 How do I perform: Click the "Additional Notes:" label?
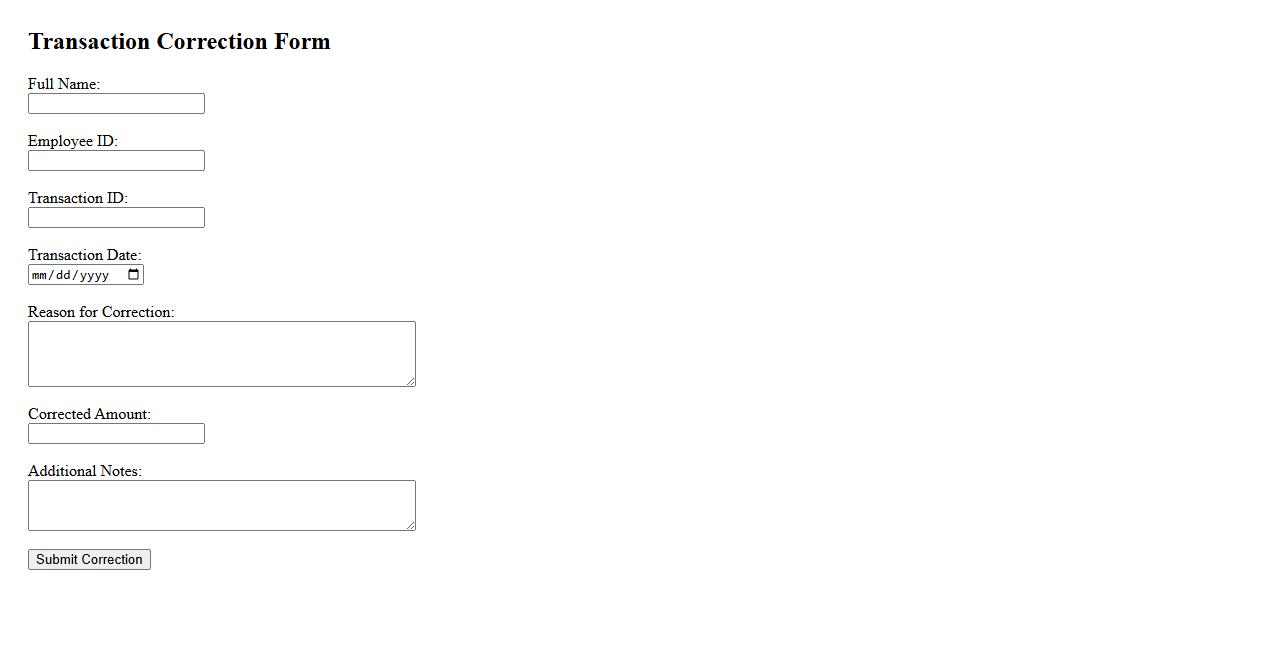click(x=85, y=471)
